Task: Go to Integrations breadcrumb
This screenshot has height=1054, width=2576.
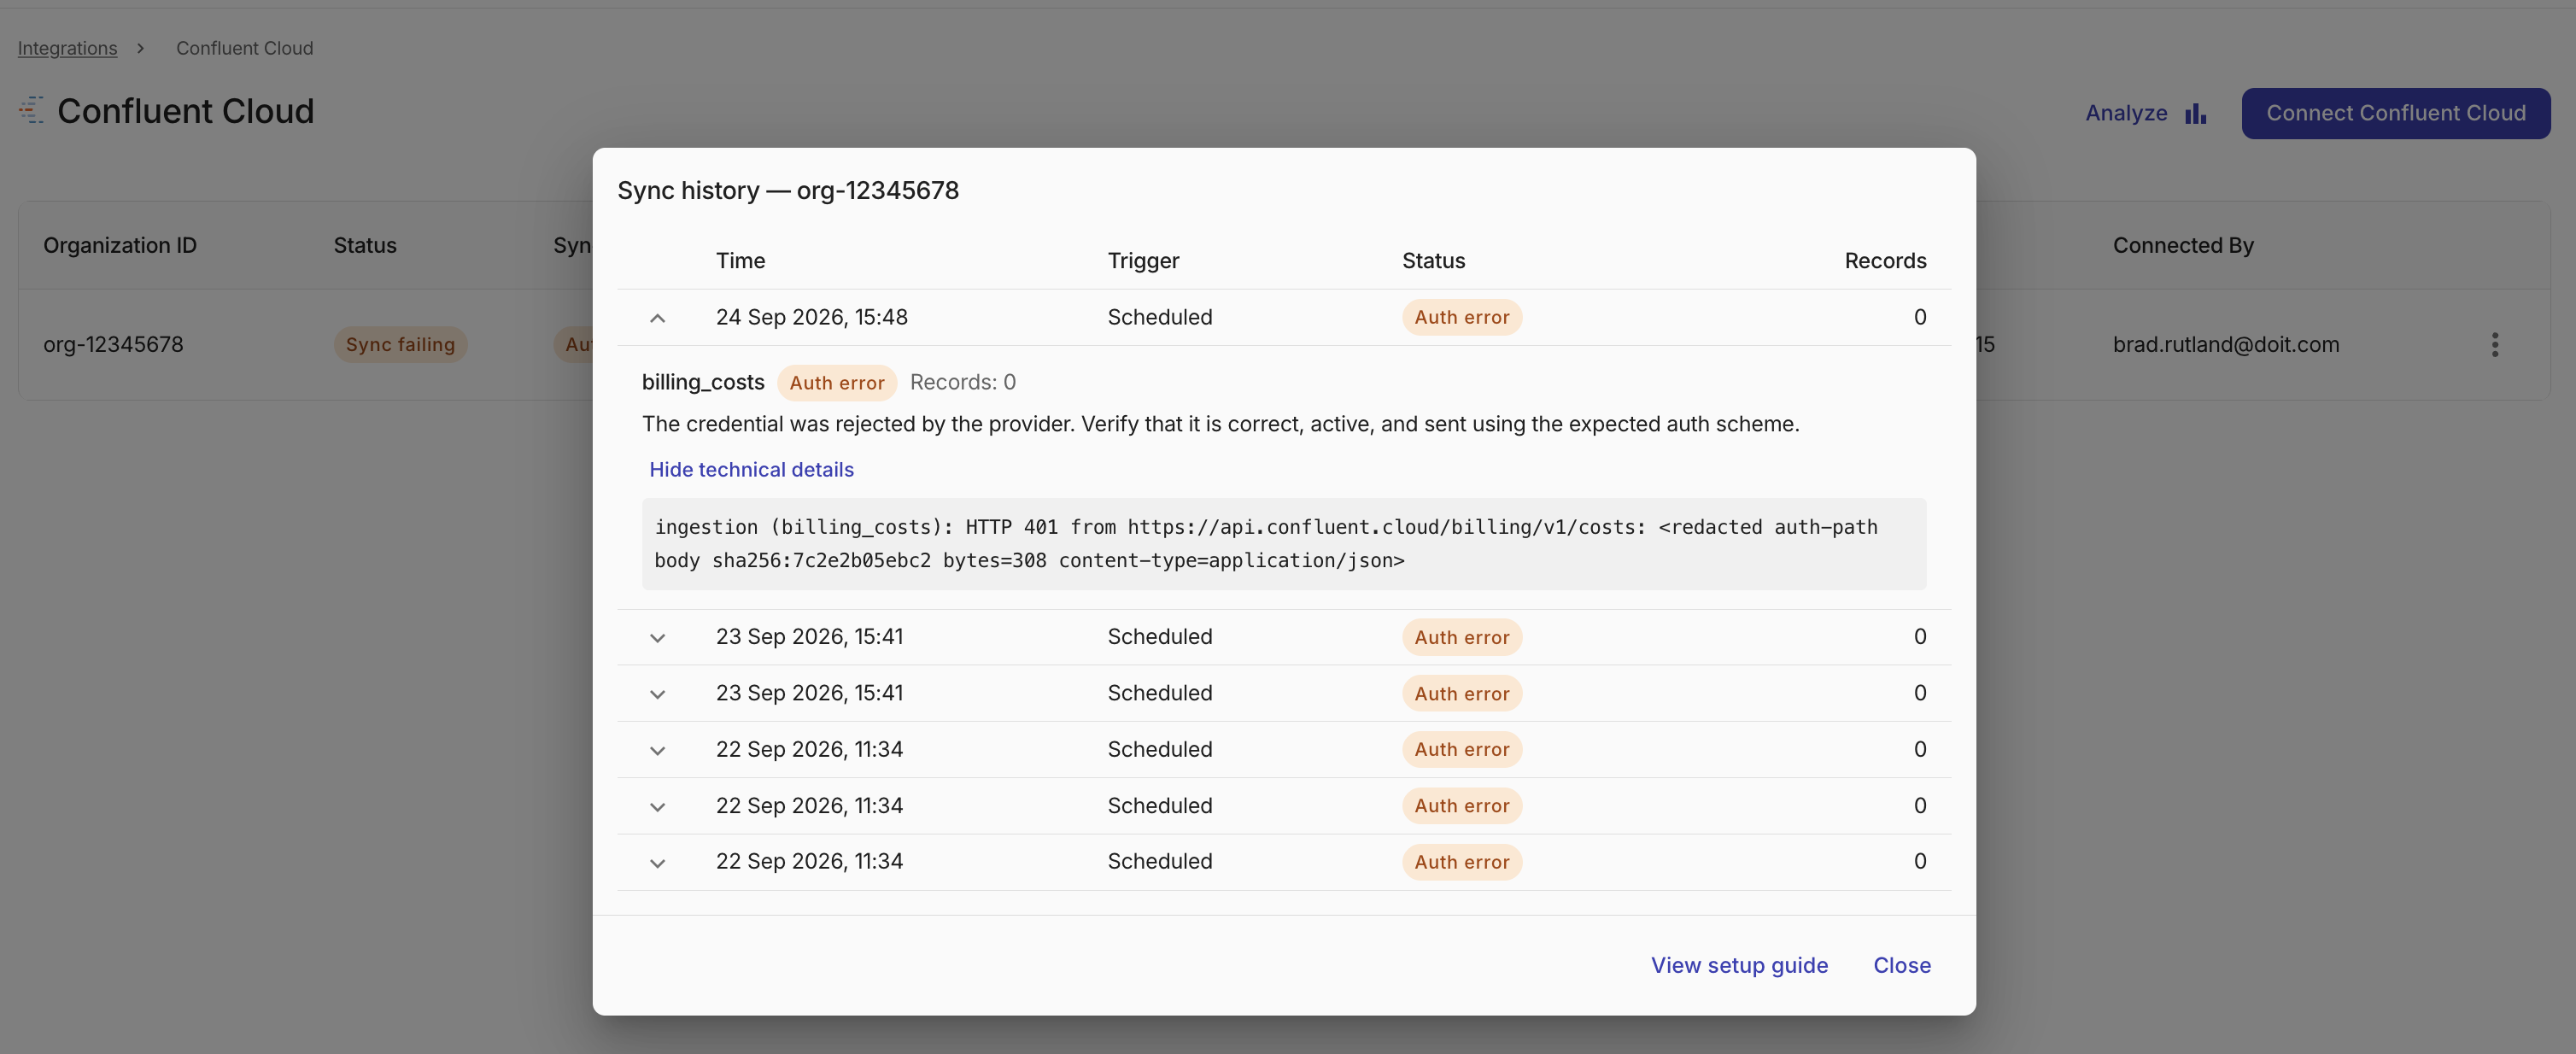Action: [67, 48]
